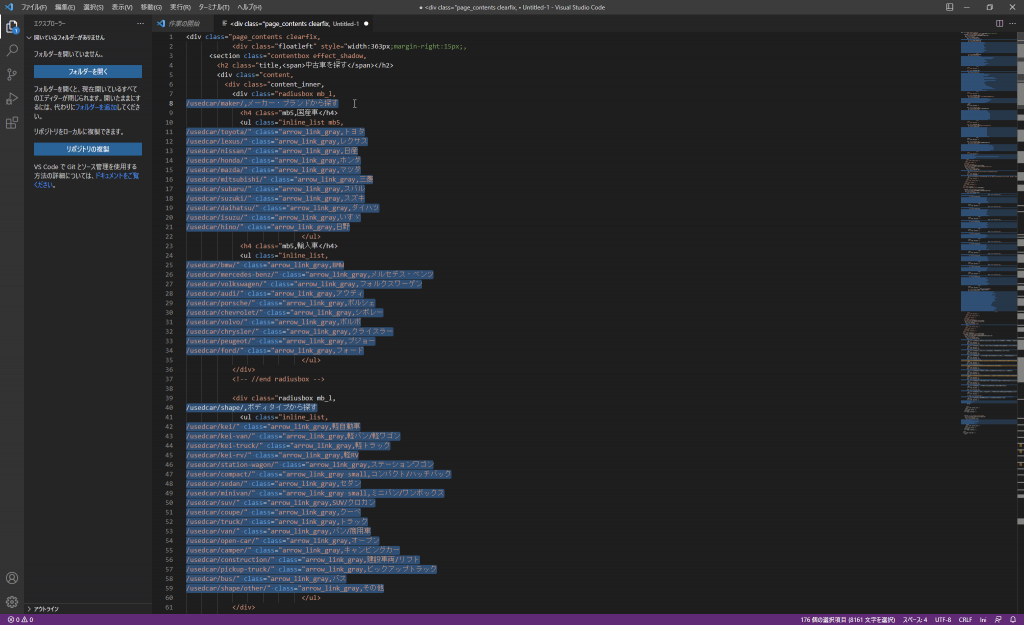Image resolution: width=1024 pixels, height=625 pixels.
Task: Switch to the Untitled-1 editor tab
Action: click(x=294, y=24)
